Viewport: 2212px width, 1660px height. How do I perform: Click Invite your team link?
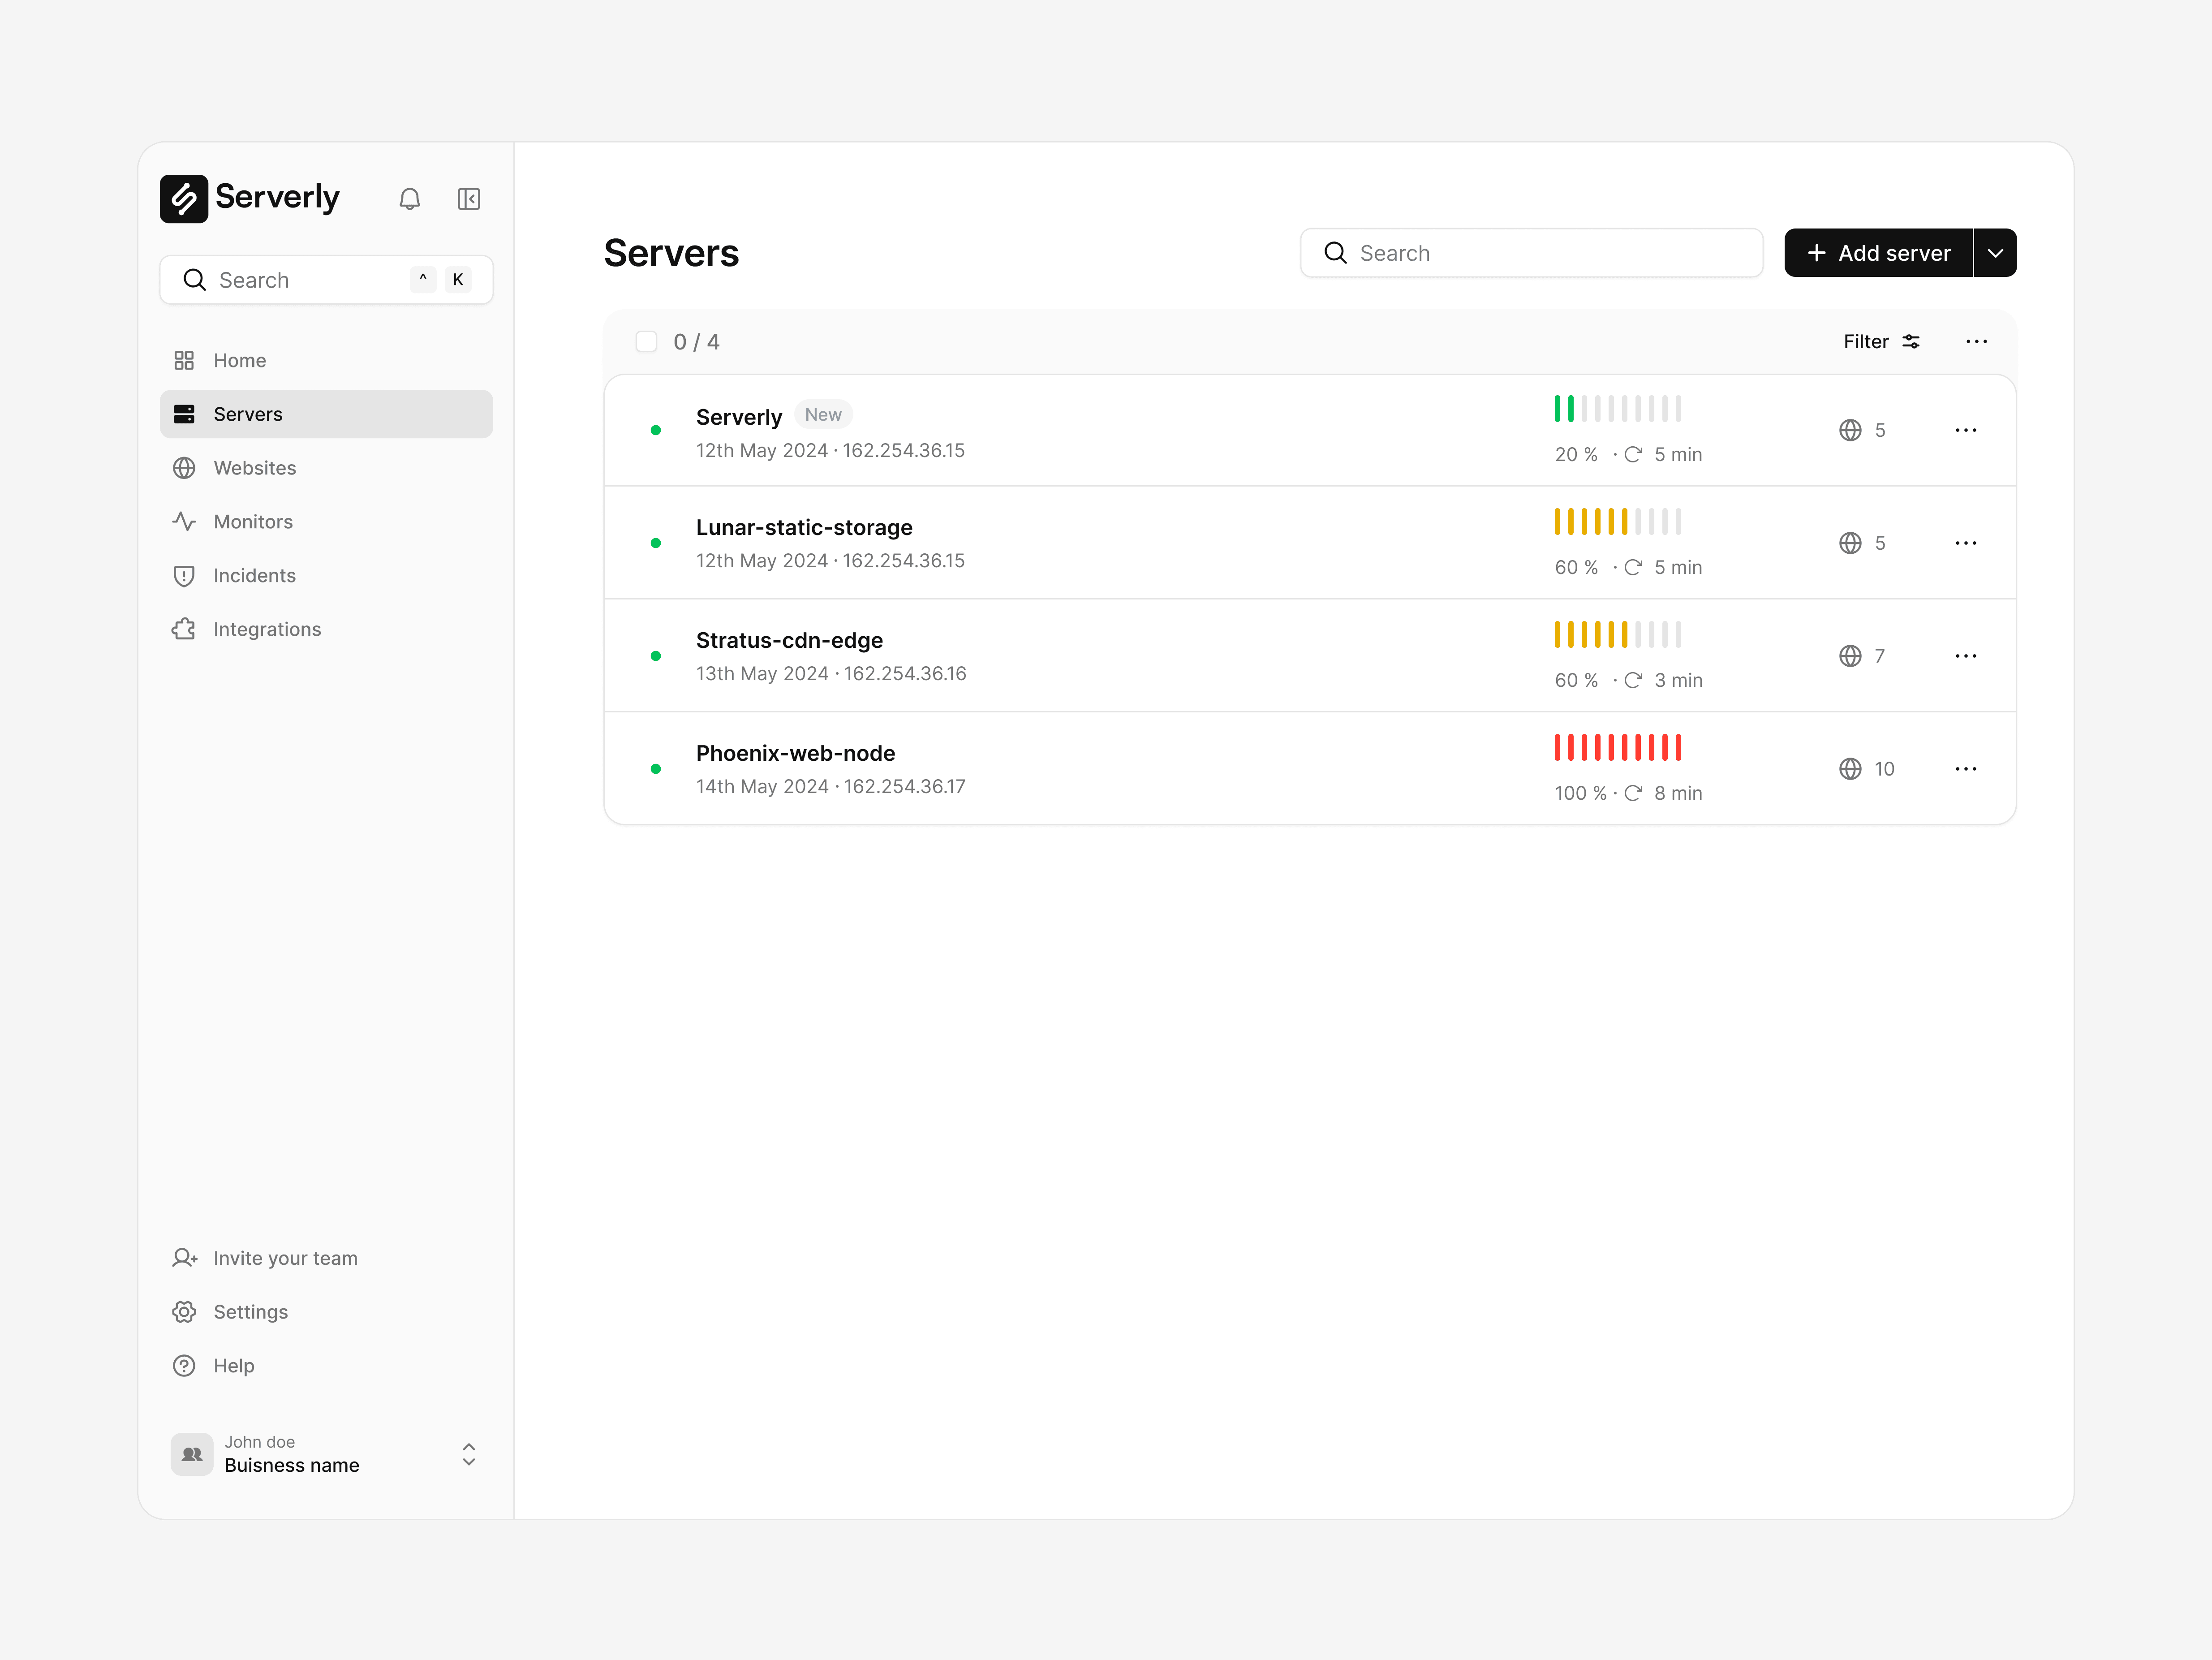(x=284, y=1258)
